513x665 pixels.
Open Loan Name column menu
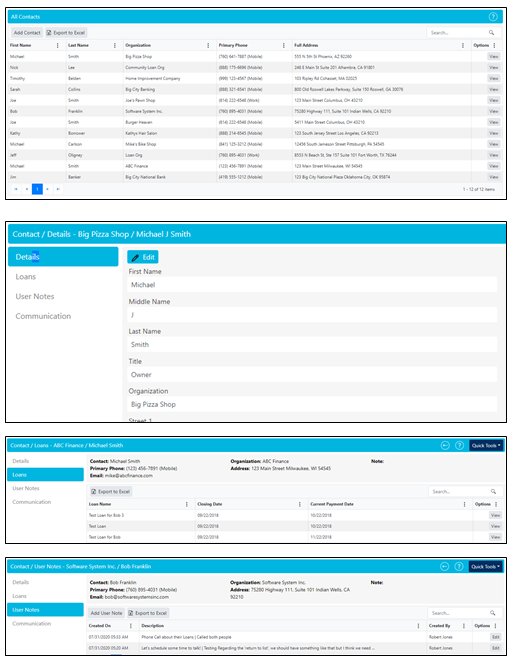point(187,504)
